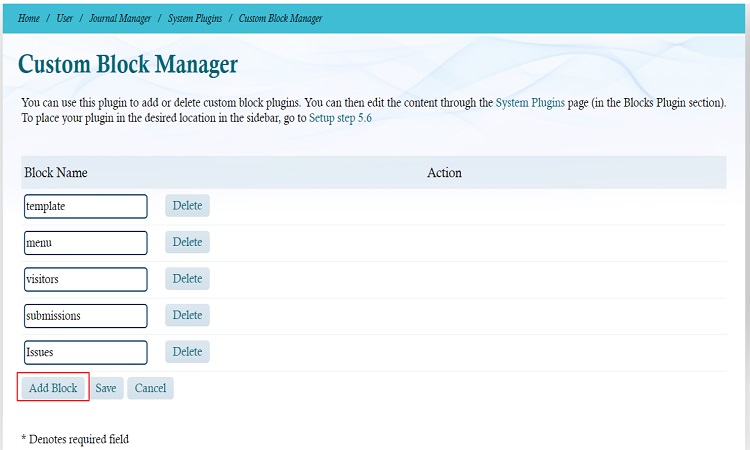Focus the visitors block name field
Screen dimensions: 750x450
pyautogui.click(x=86, y=279)
